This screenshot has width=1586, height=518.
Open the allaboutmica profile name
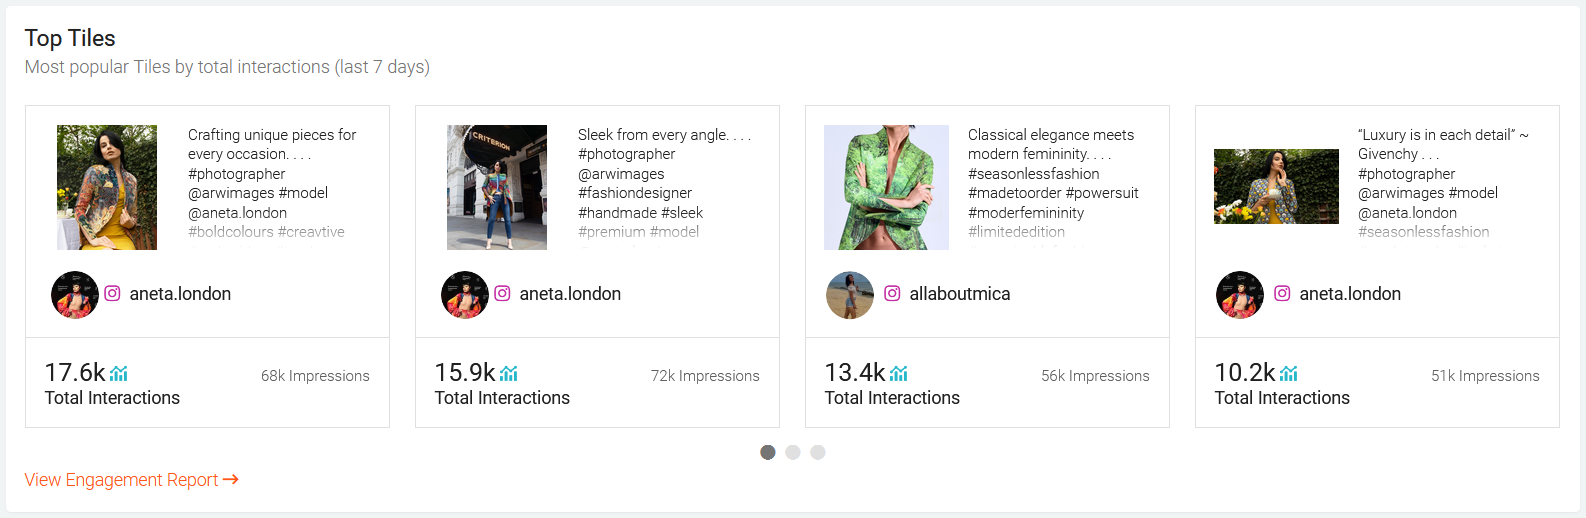click(960, 294)
